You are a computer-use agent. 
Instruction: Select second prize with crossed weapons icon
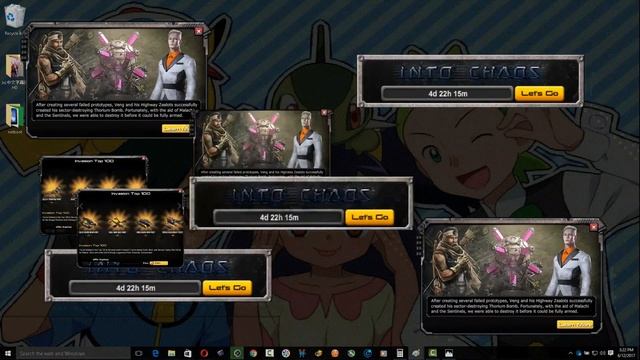(x=118, y=222)
